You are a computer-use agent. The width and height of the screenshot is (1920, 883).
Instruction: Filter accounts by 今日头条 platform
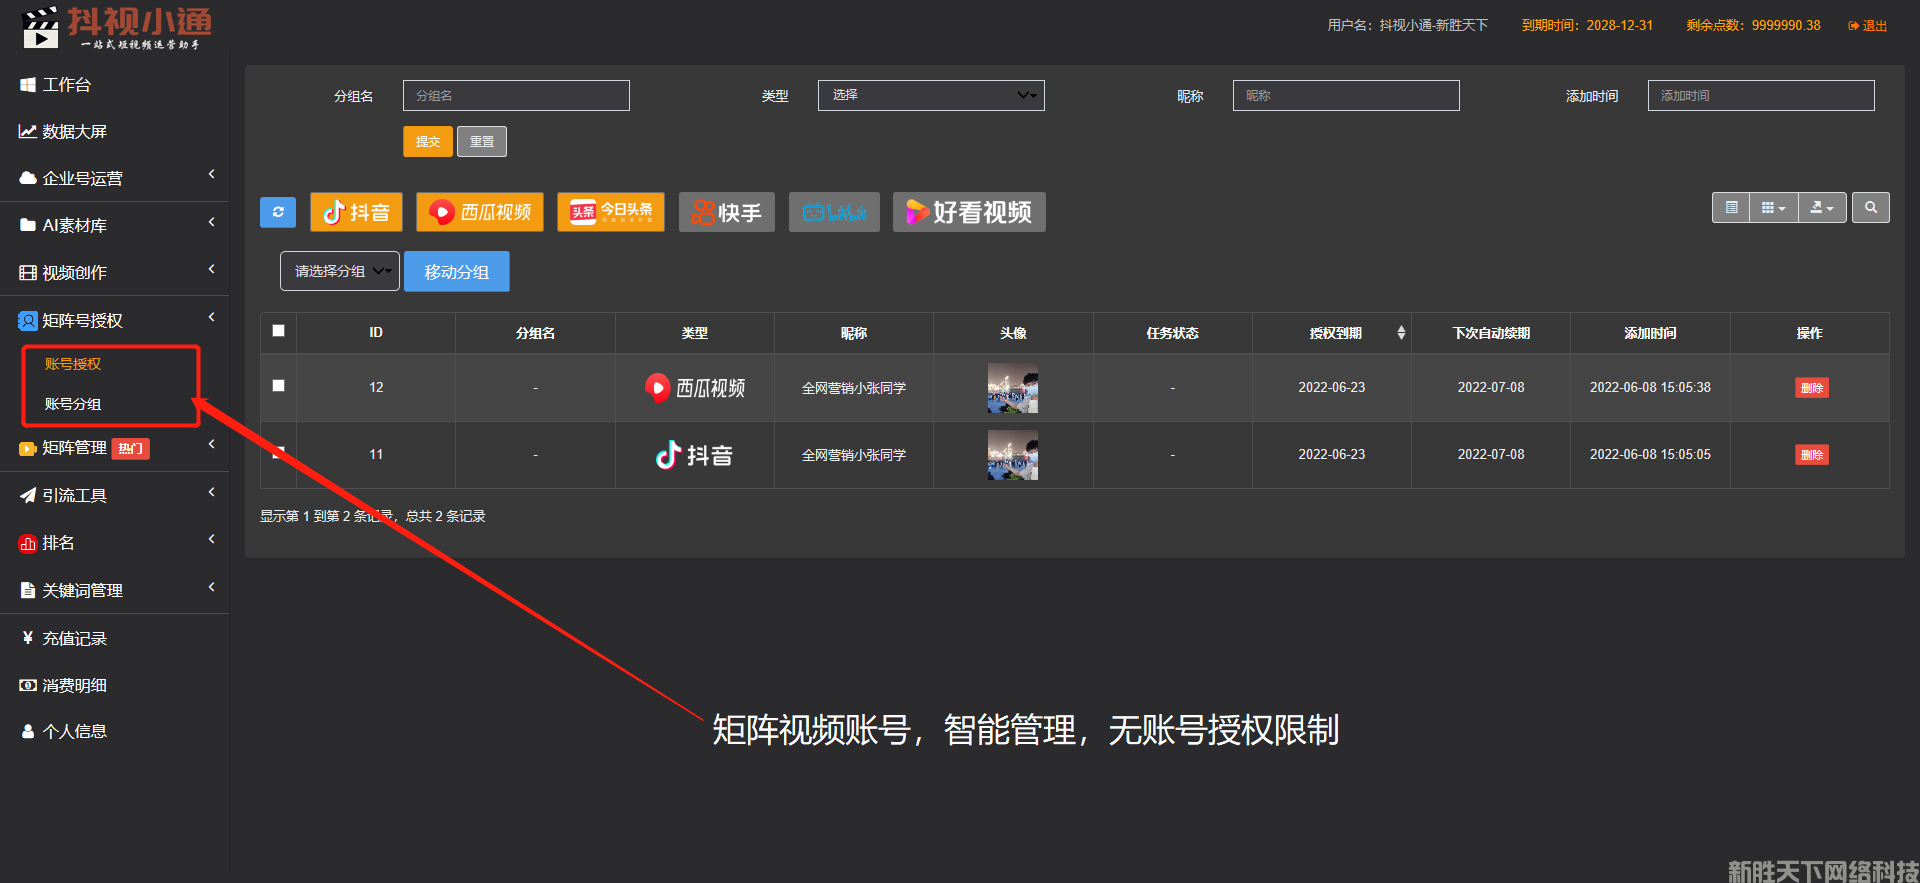coord(611,212)
